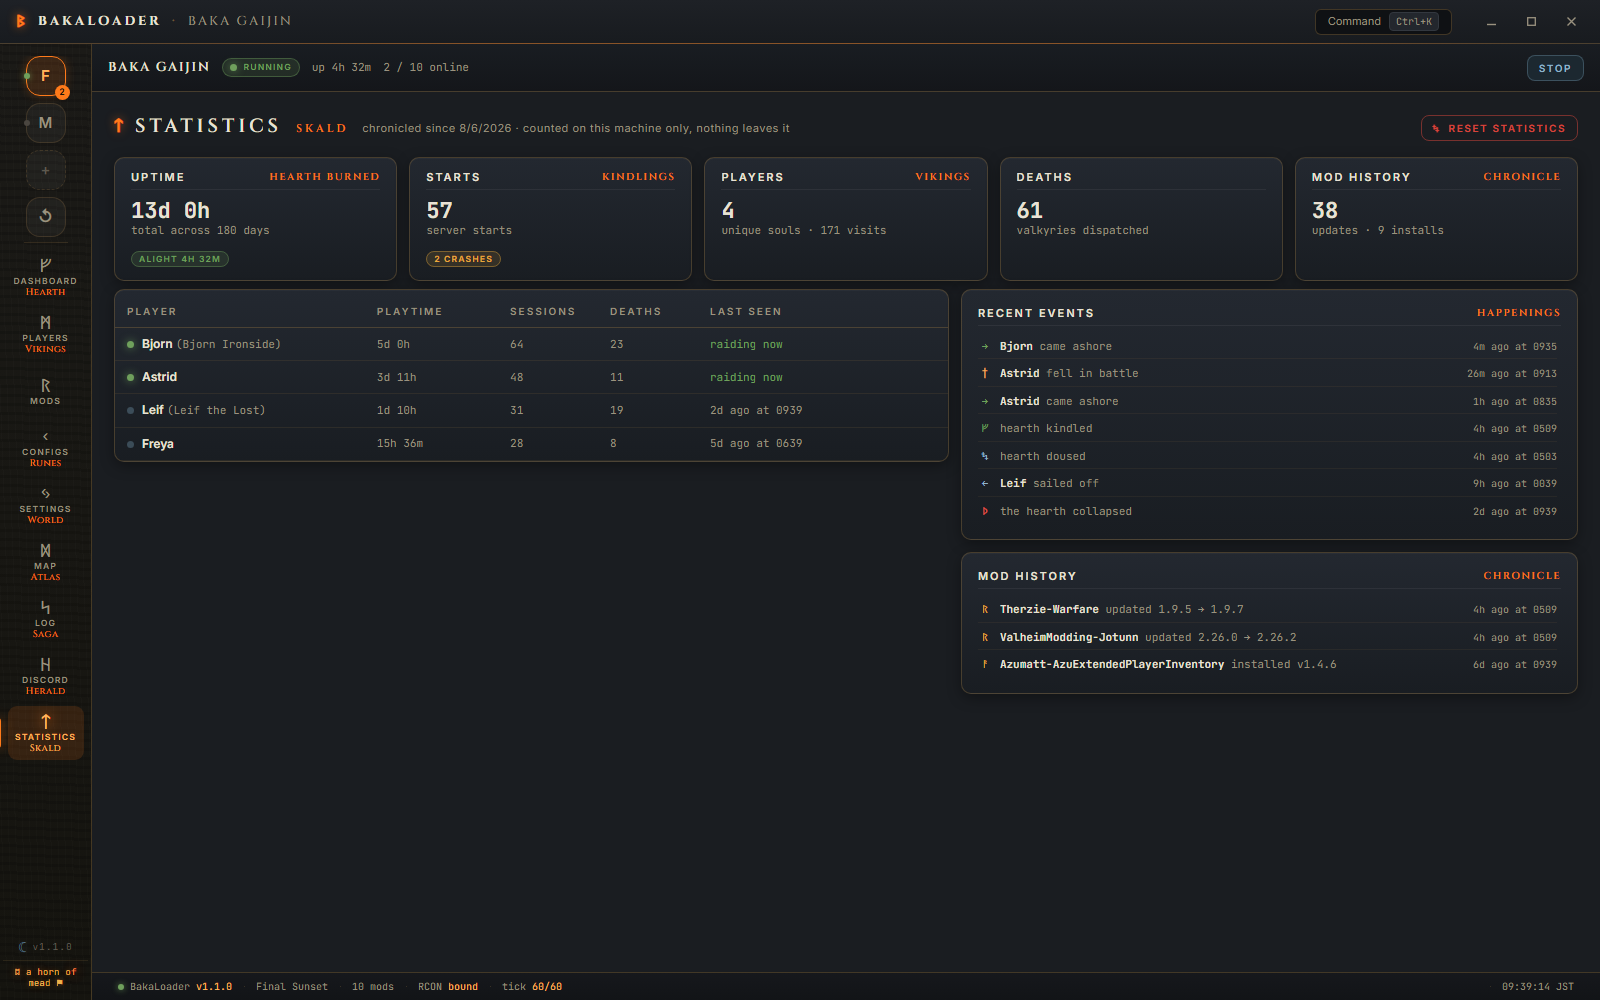The width and height of the screenshot is (1600, 1000).
Task: Click the circular refresh arrow icon in sidebar
Action: click(x=45, y=216)
